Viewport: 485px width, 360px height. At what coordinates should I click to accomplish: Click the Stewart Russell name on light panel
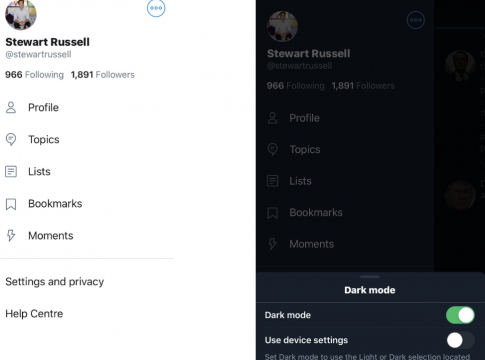48,42
